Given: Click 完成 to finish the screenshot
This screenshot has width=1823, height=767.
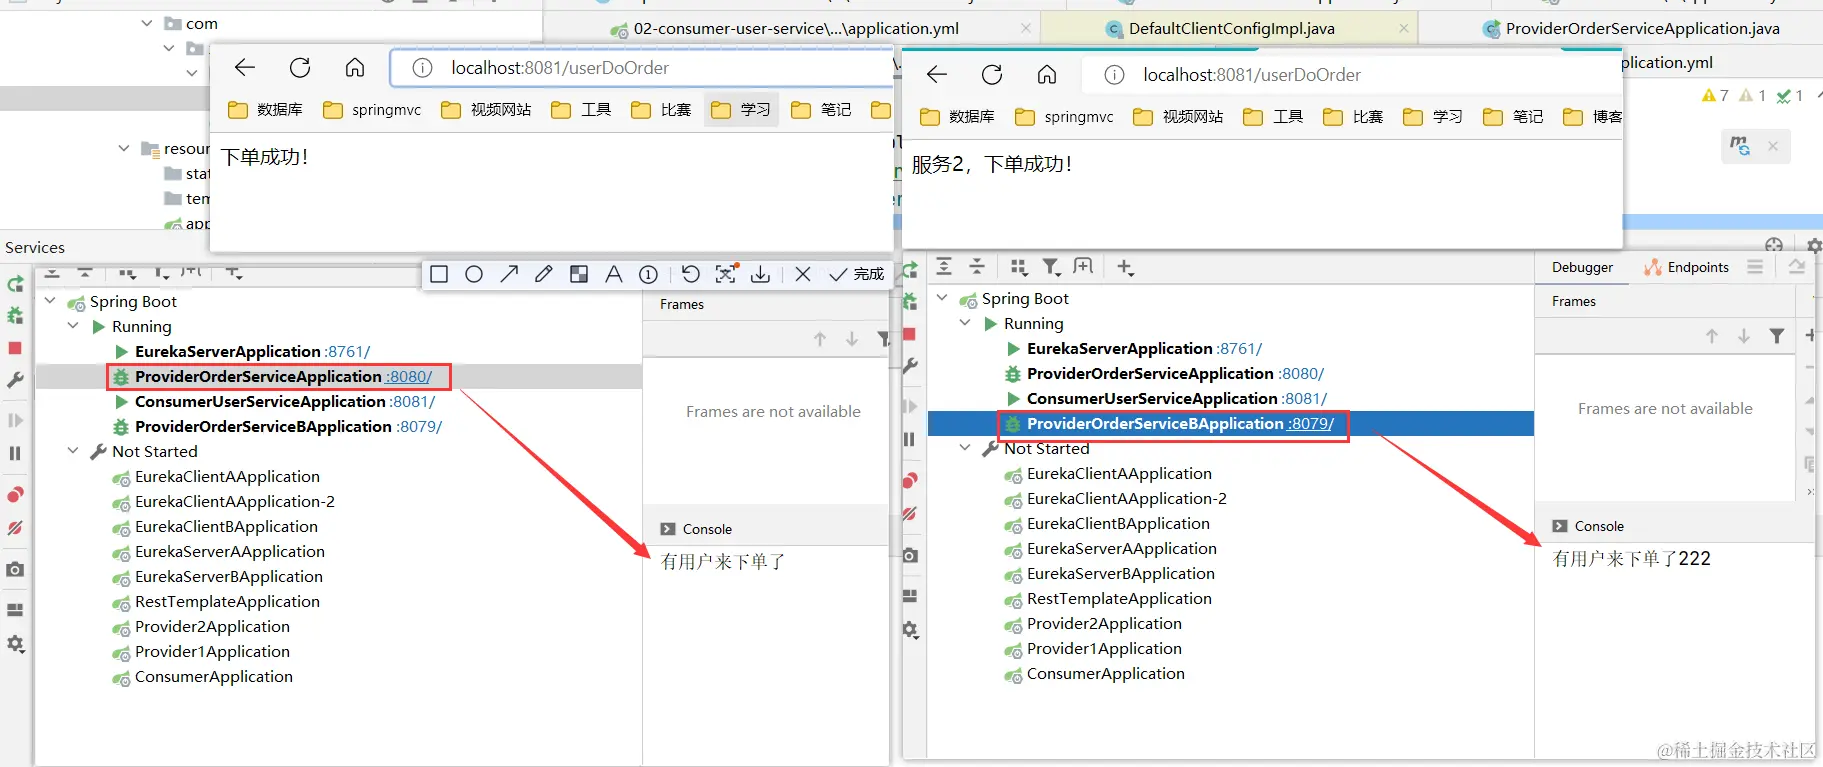Looking at the screenshot, I should pos(857,274).
